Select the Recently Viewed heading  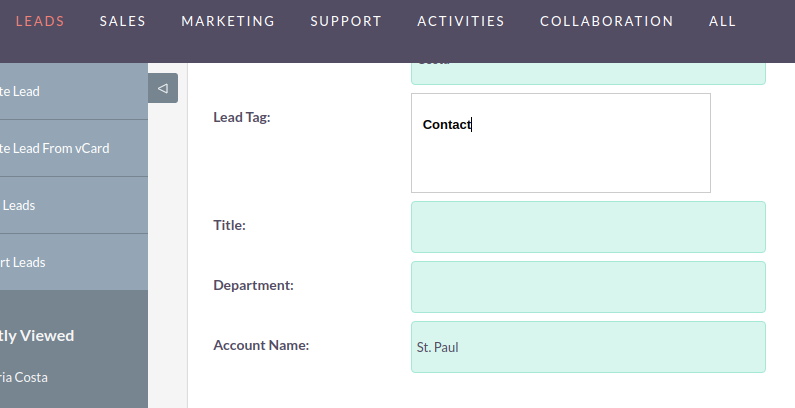pos(37,336)
